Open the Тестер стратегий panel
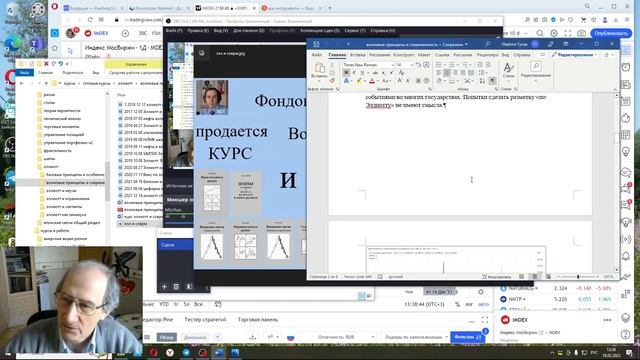Image resolution: width=640 pixels, height=360 pixels. click(205, 320)
